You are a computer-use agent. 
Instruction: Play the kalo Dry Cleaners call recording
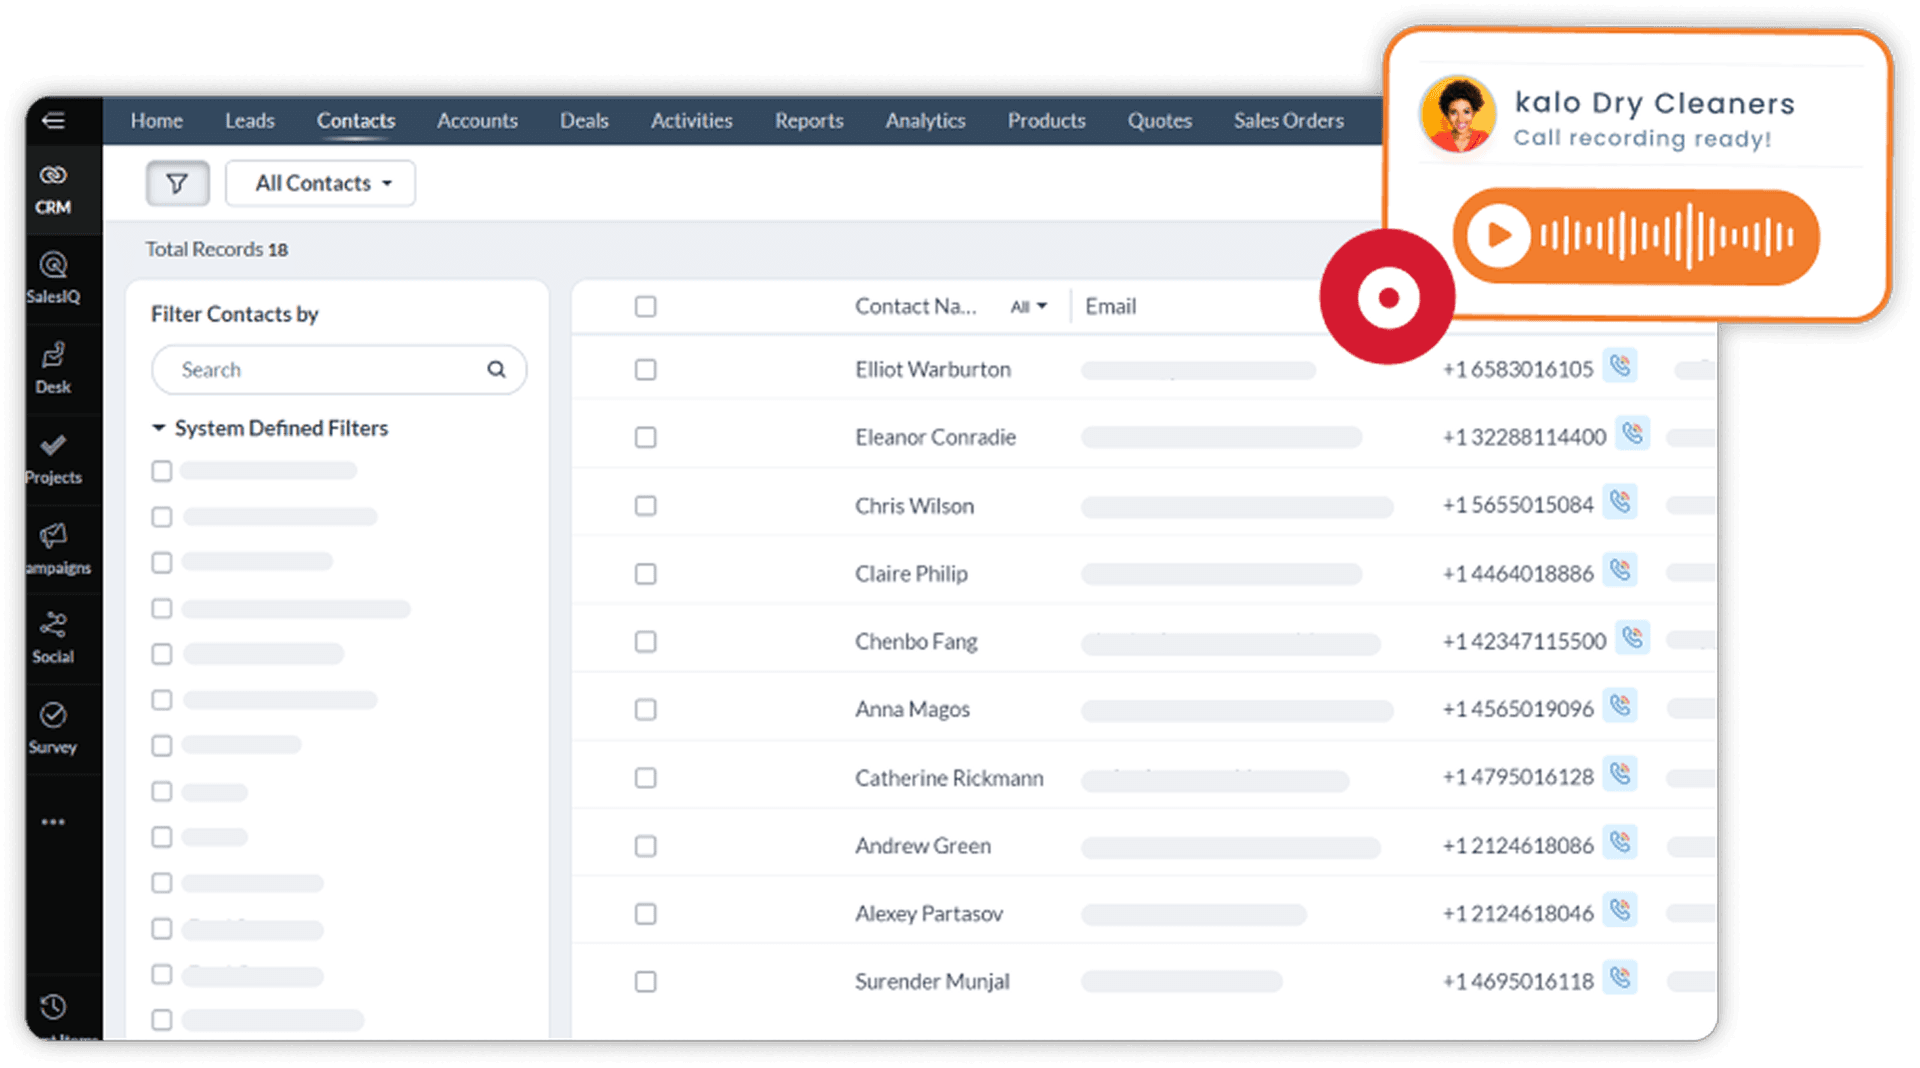(x=1498, y=236)
